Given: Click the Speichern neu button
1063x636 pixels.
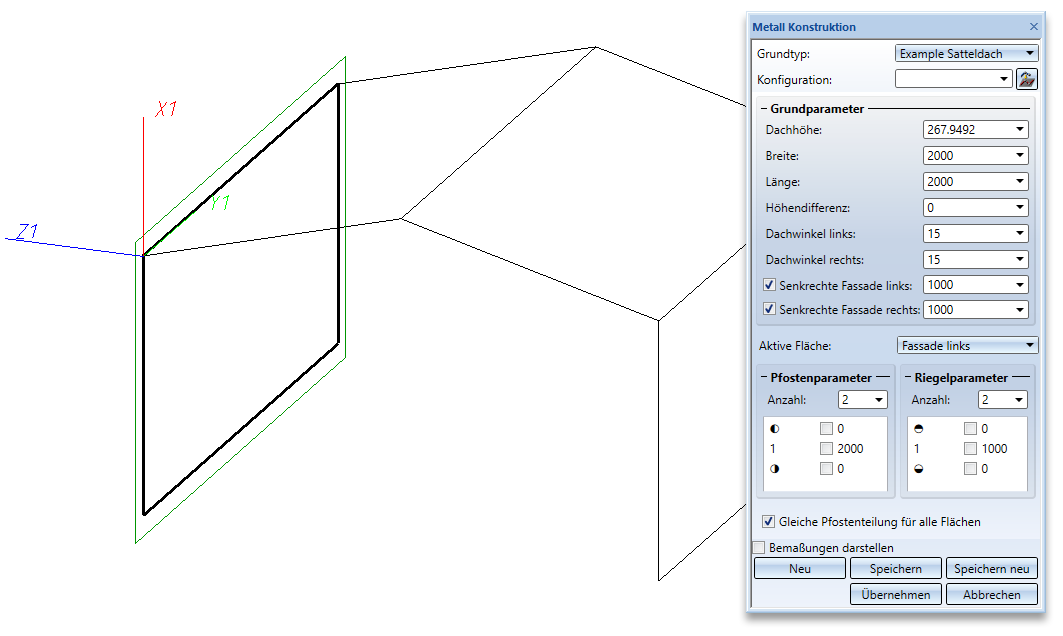Looking at the screenshot, I should (x=991, y=568).
